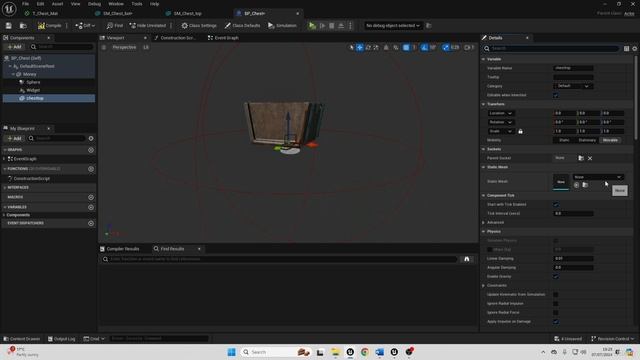Switch to T_Chest_Mat tab
This screenshot has height=360, width=640.
[45, 13]
